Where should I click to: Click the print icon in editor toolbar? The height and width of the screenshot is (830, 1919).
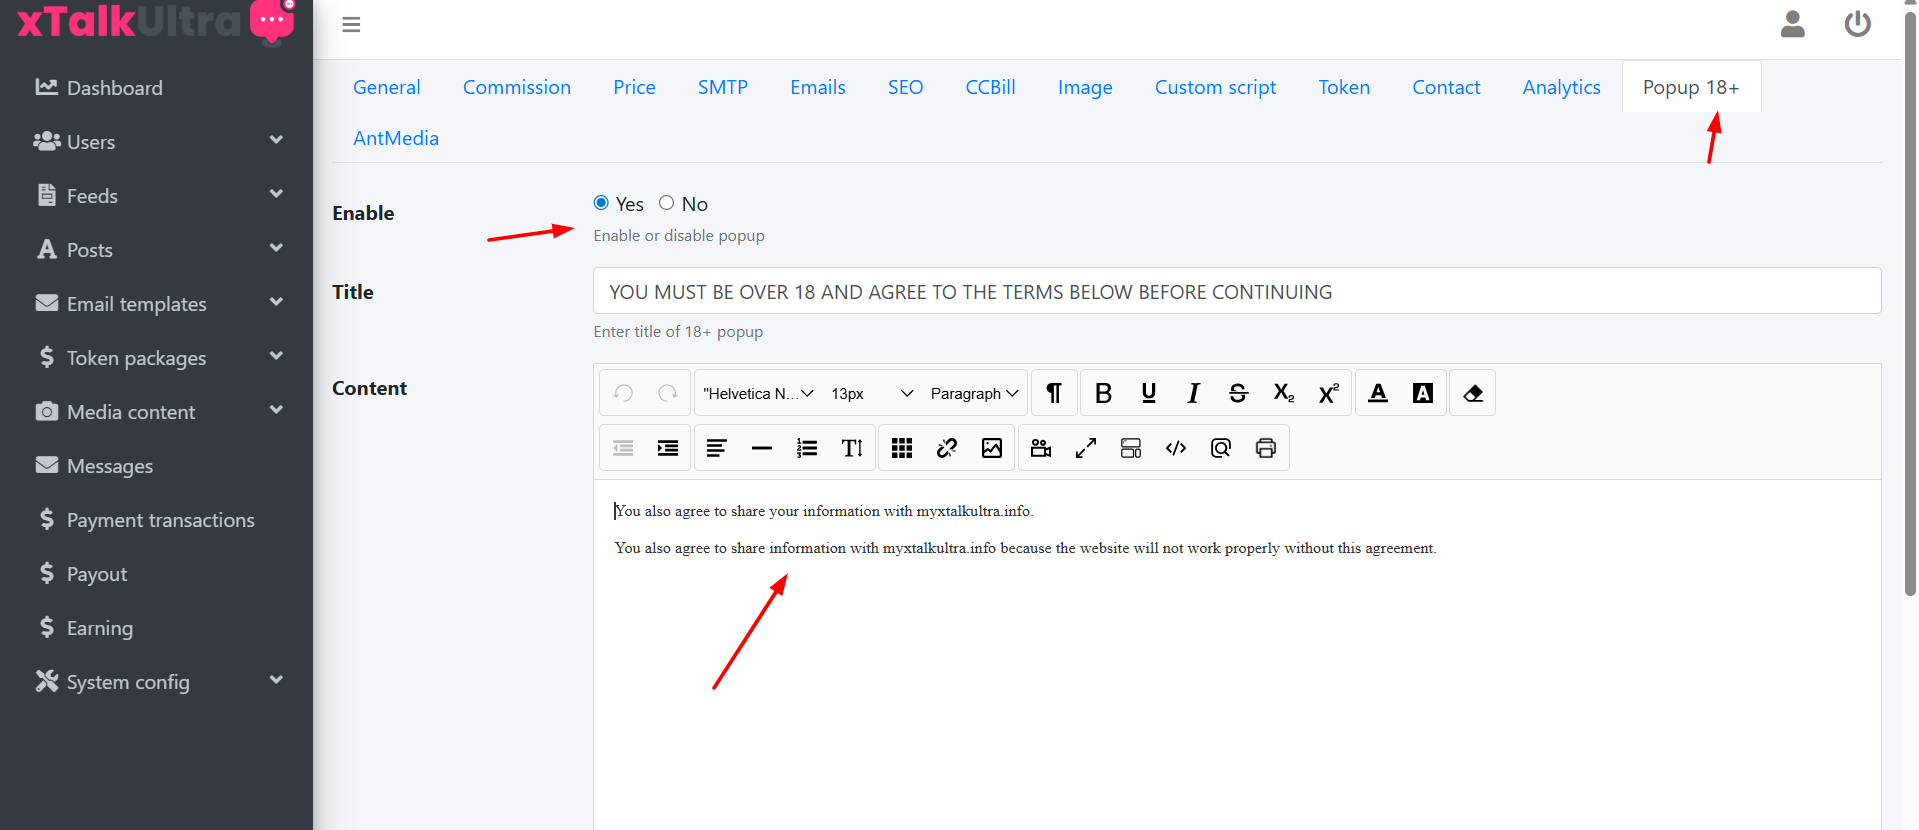tap(1265, 448)
